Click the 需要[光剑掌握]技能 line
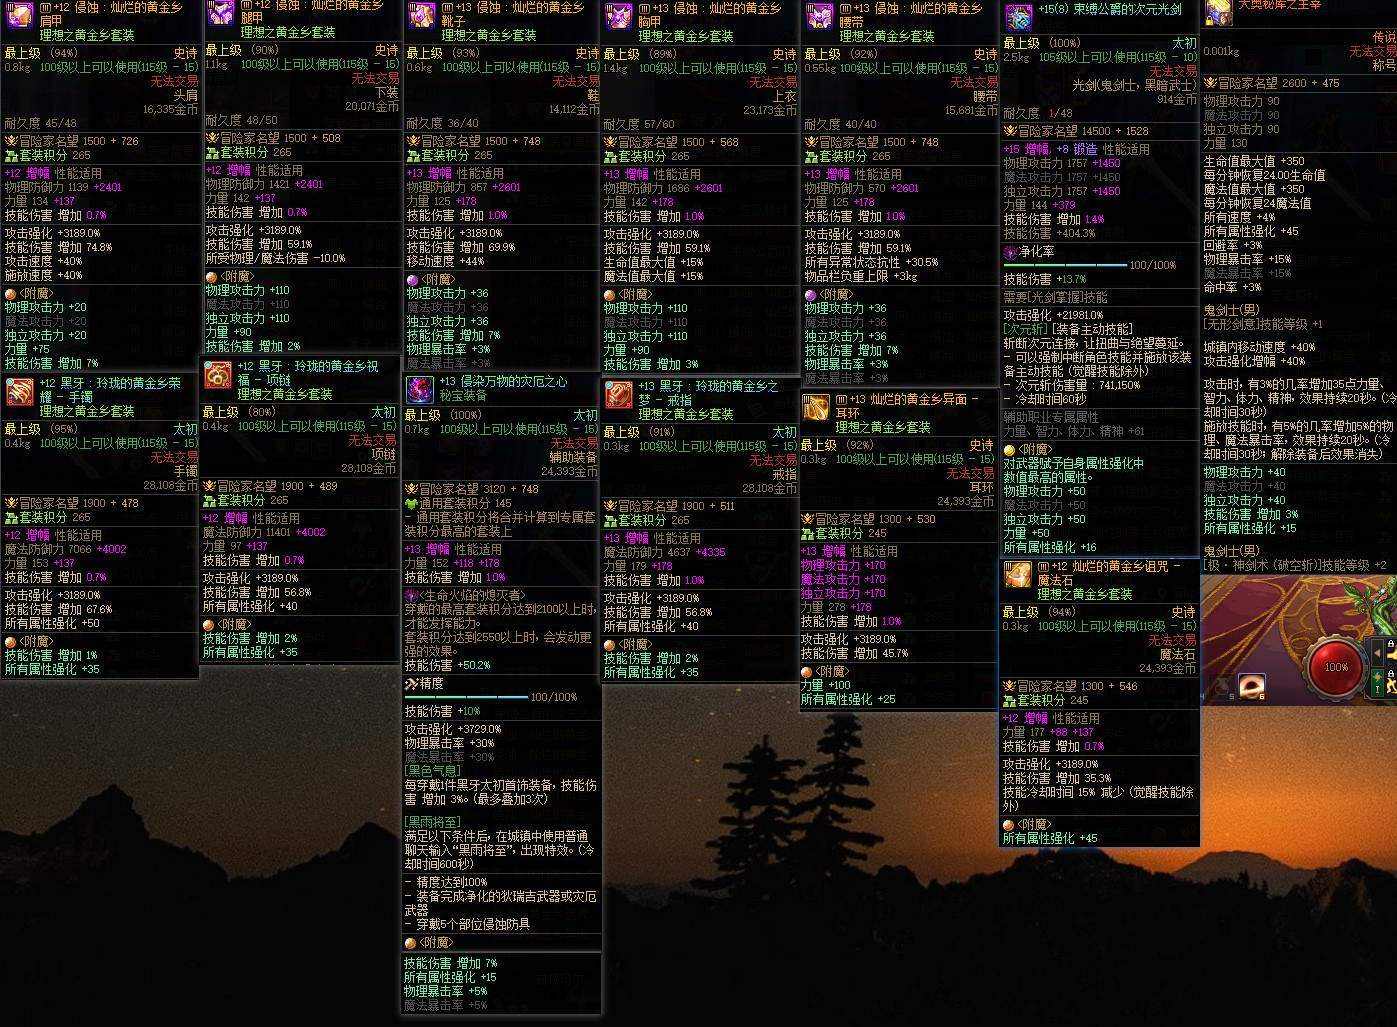 1055,297
